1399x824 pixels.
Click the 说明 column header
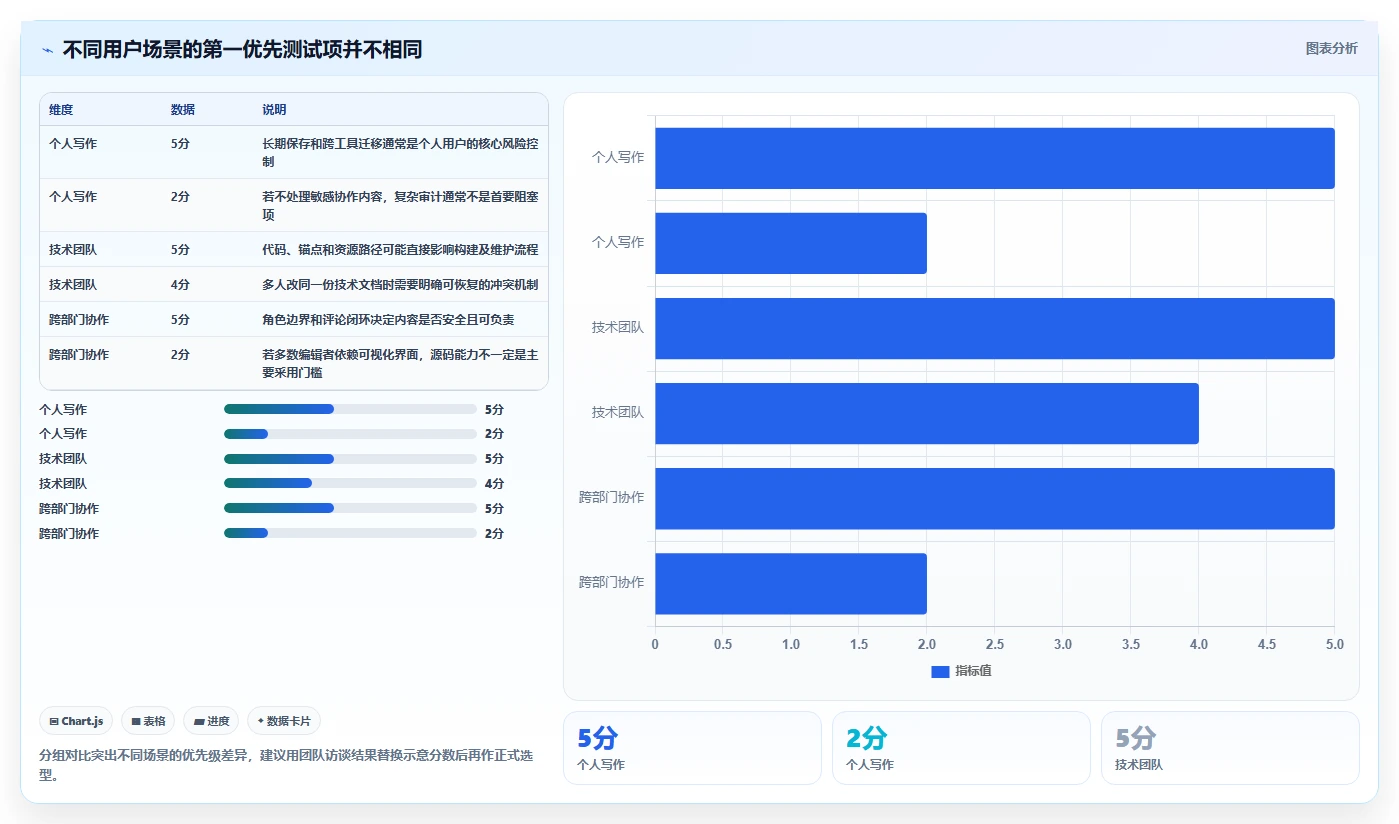[274, 110]
